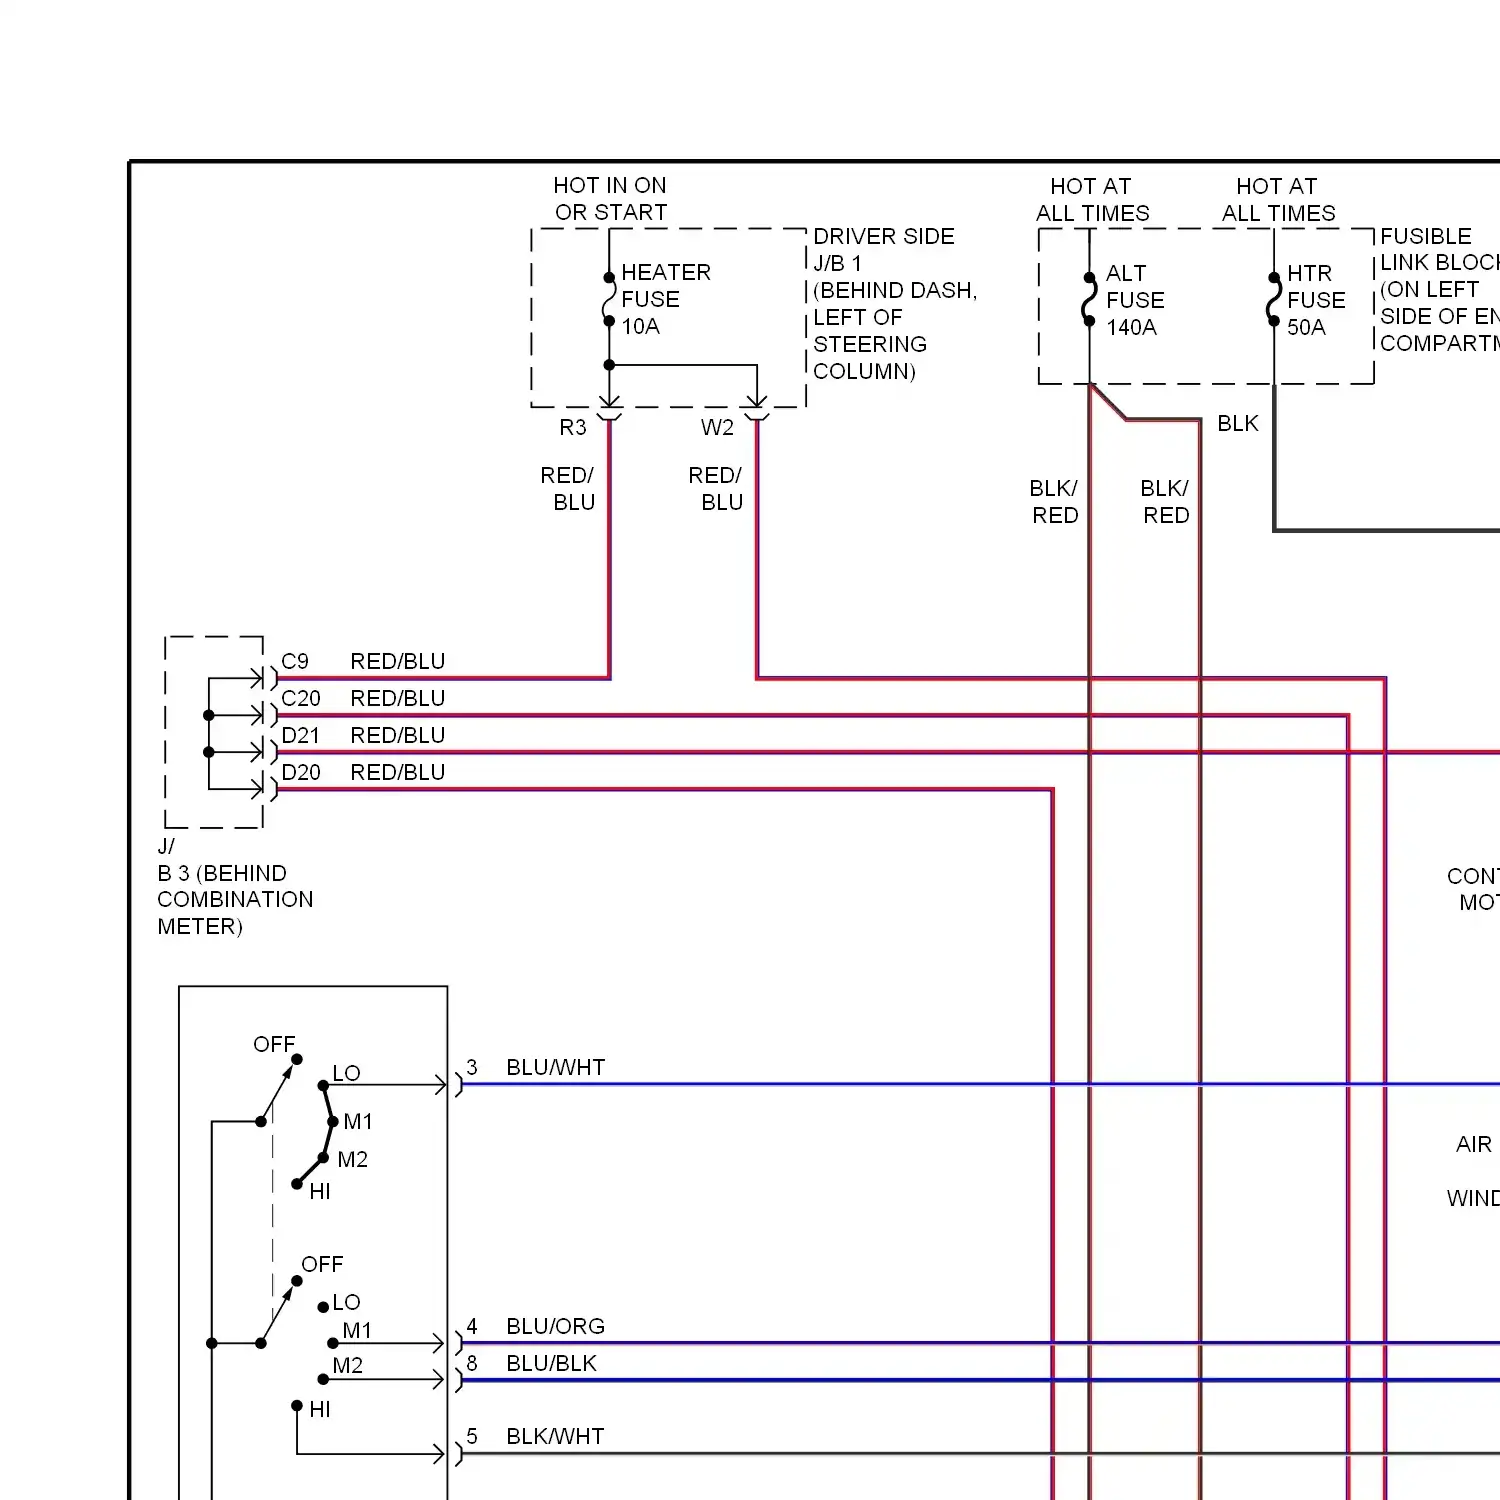Click the "RED/BLU" label beside R3 wire
Viewport: 1500px width, 1500px height.
568,489
